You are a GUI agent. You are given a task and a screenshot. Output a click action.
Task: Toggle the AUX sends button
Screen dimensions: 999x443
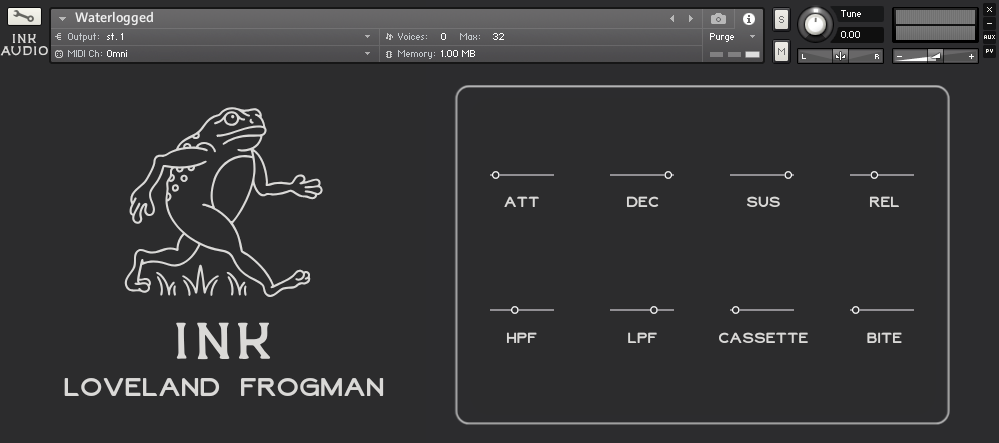(x=989, y=37)
